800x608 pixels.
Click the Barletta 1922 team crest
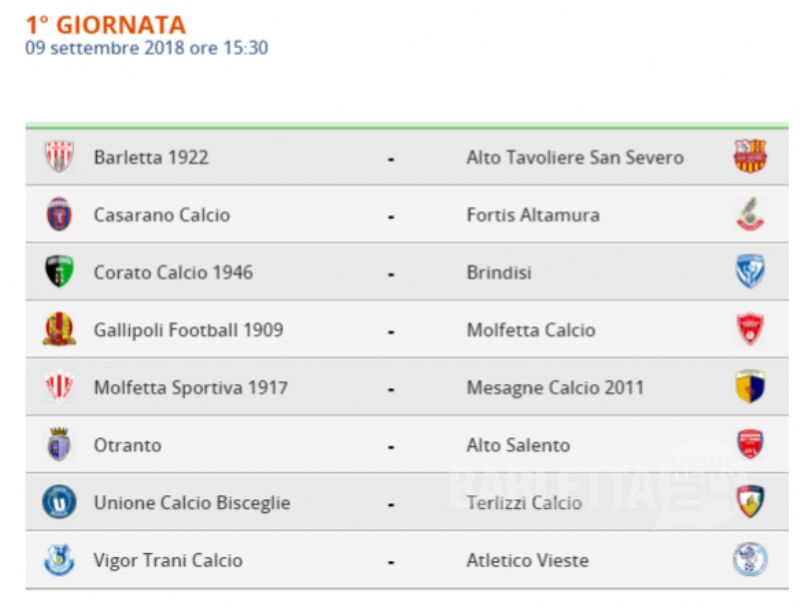[x=59, y=156]
